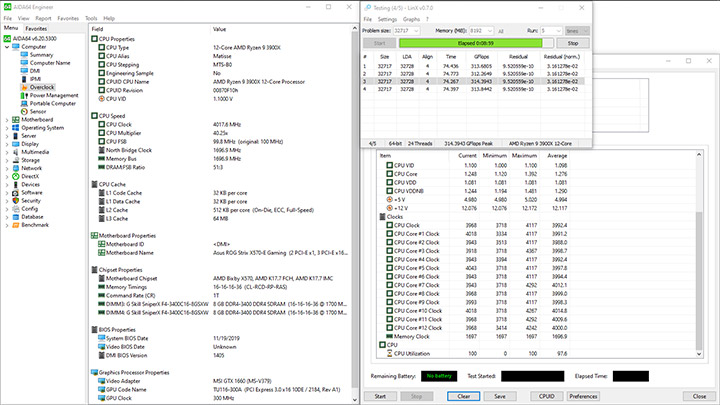Viewport: 720px width, 405px height.
Task: Click the Network category icon
Action: (x=16, y=168)
